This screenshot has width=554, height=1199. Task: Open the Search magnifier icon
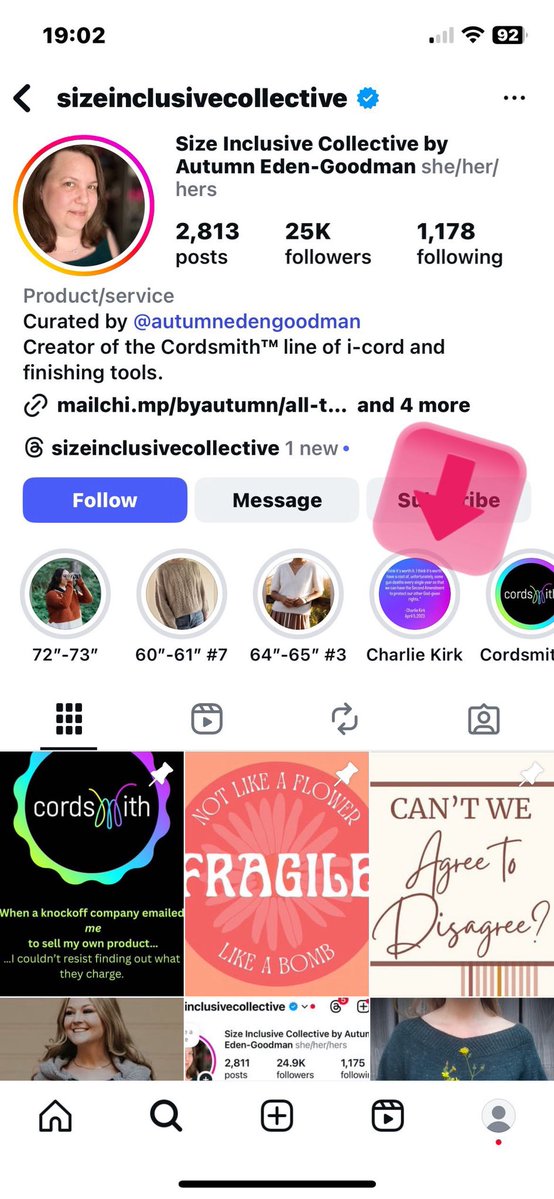(x=165, y=1116)
